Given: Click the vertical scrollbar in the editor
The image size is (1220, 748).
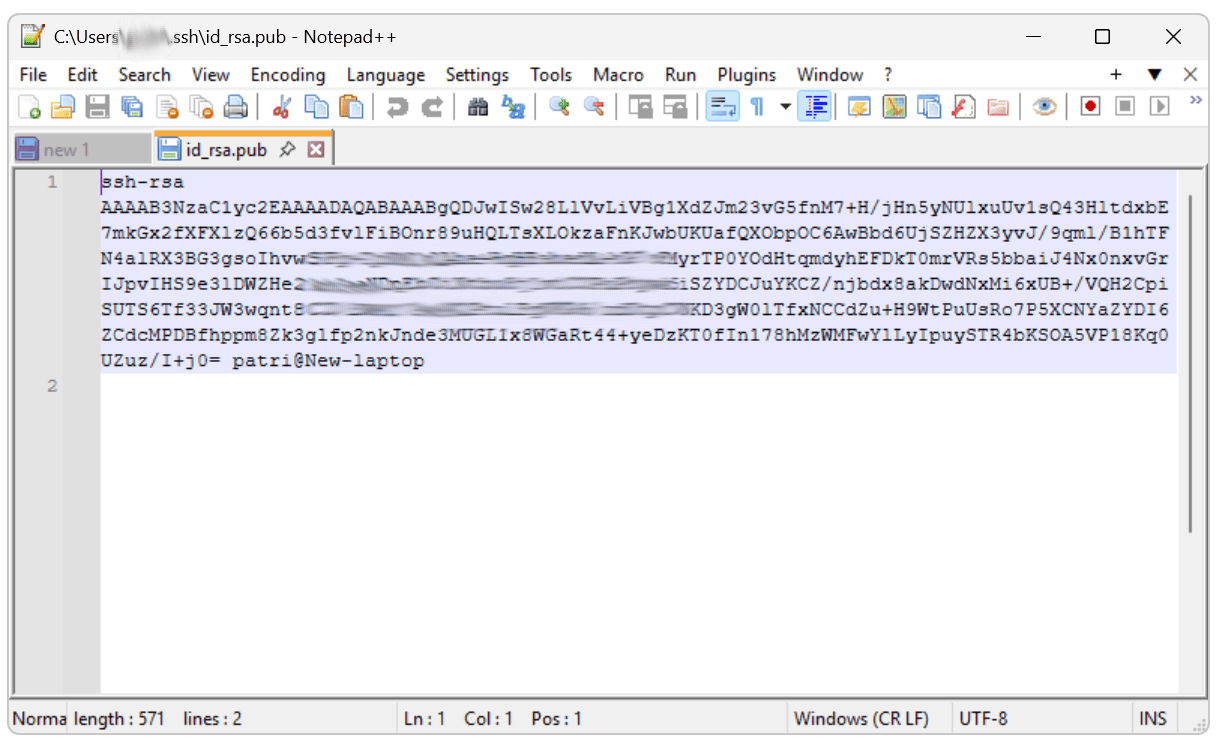Looking at the screenshot, I should [1190, 365].
